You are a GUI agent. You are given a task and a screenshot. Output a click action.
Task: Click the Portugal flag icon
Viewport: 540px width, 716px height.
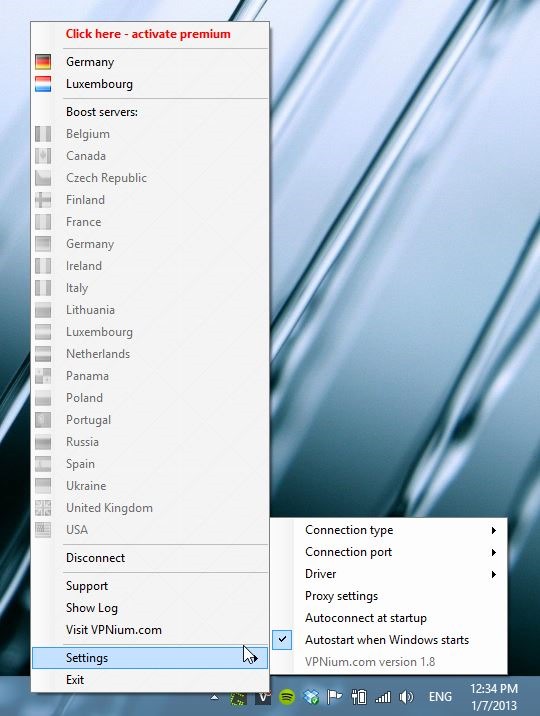[x=43, y=420]
